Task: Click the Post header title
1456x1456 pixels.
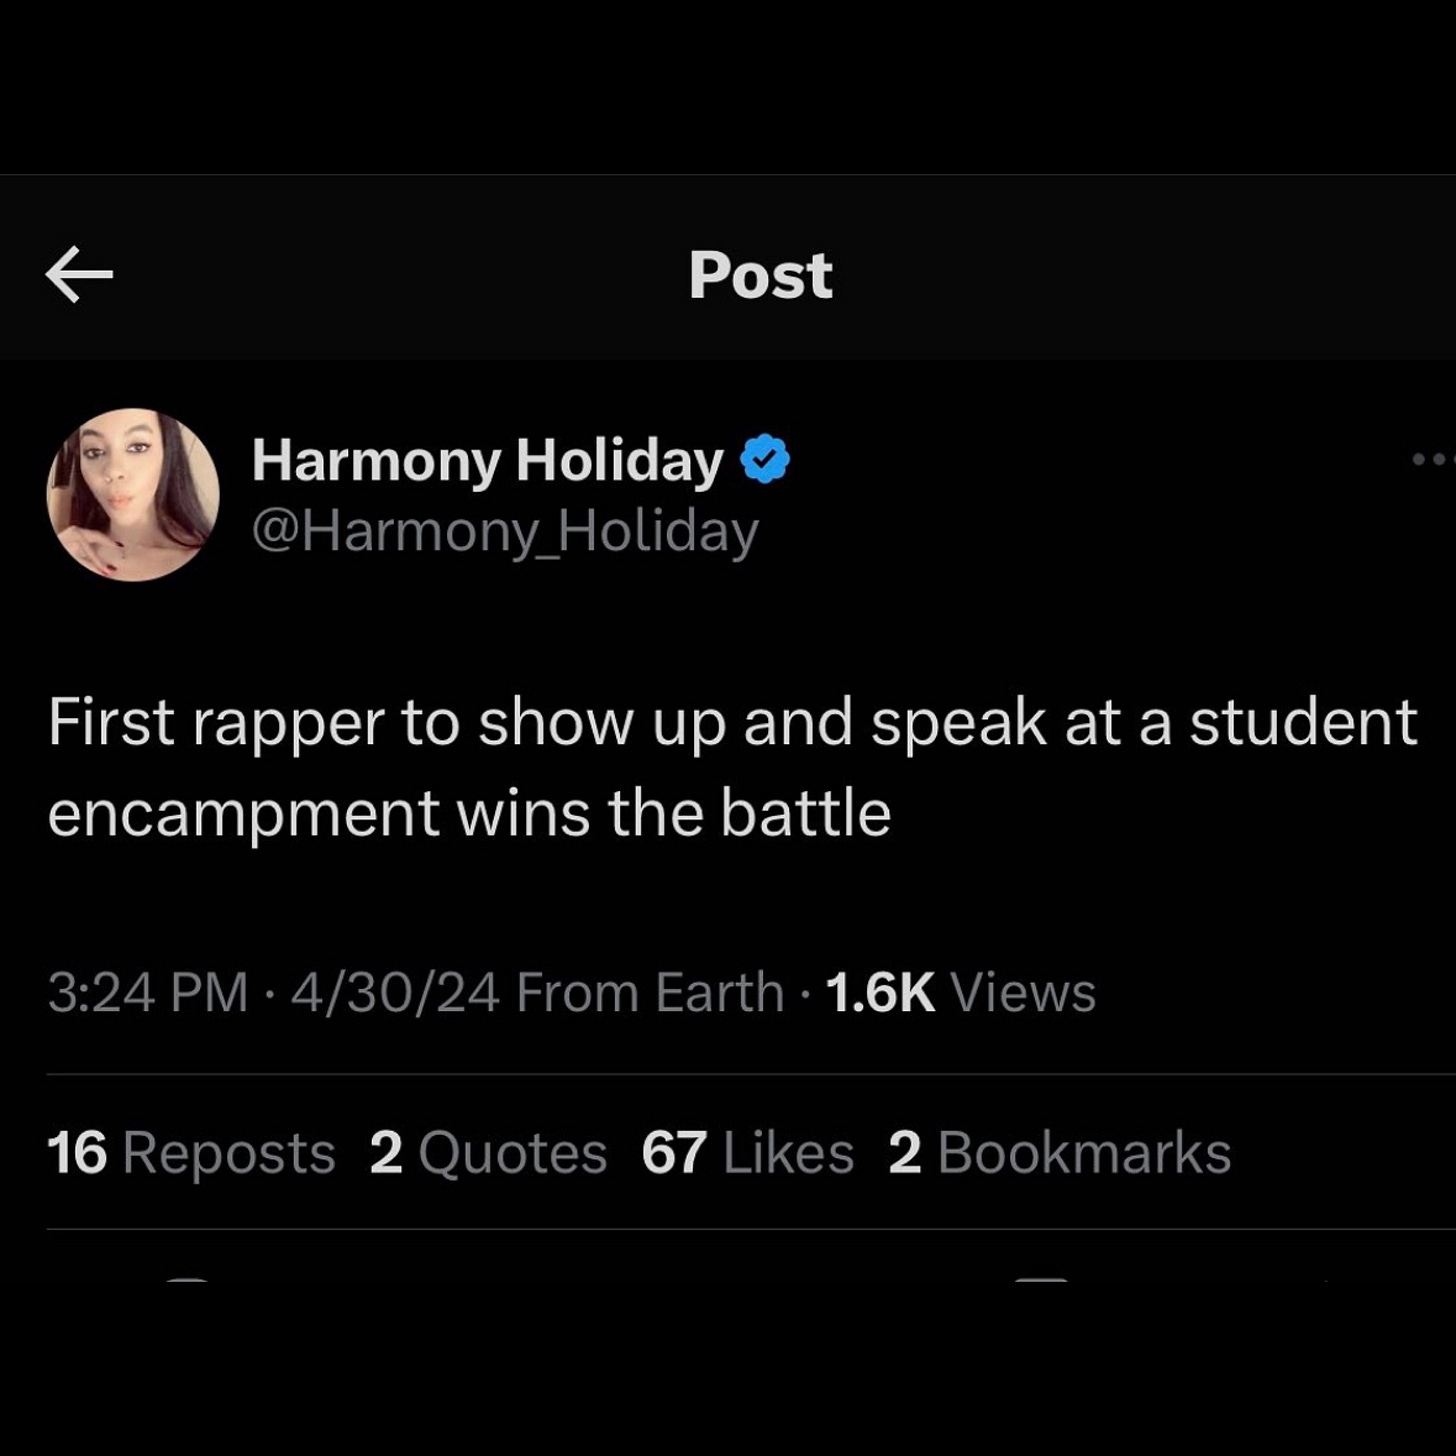Action: [760, 275]
